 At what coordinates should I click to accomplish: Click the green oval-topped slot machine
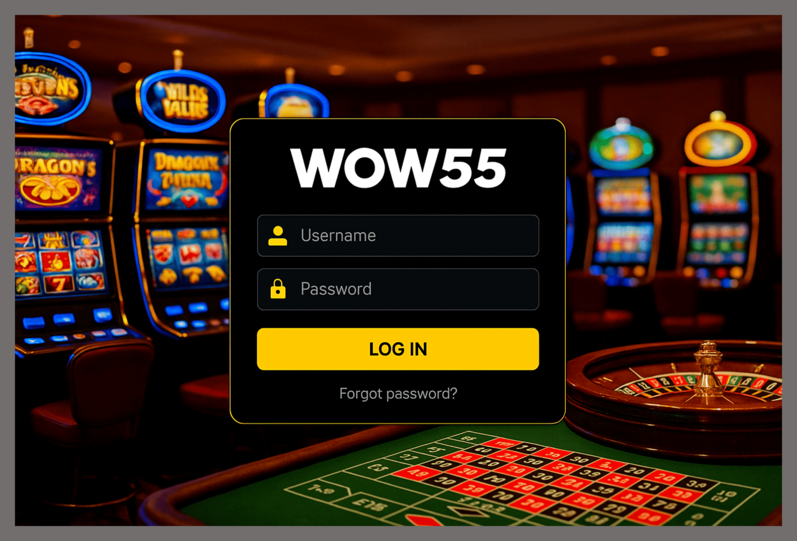(622, 202)
